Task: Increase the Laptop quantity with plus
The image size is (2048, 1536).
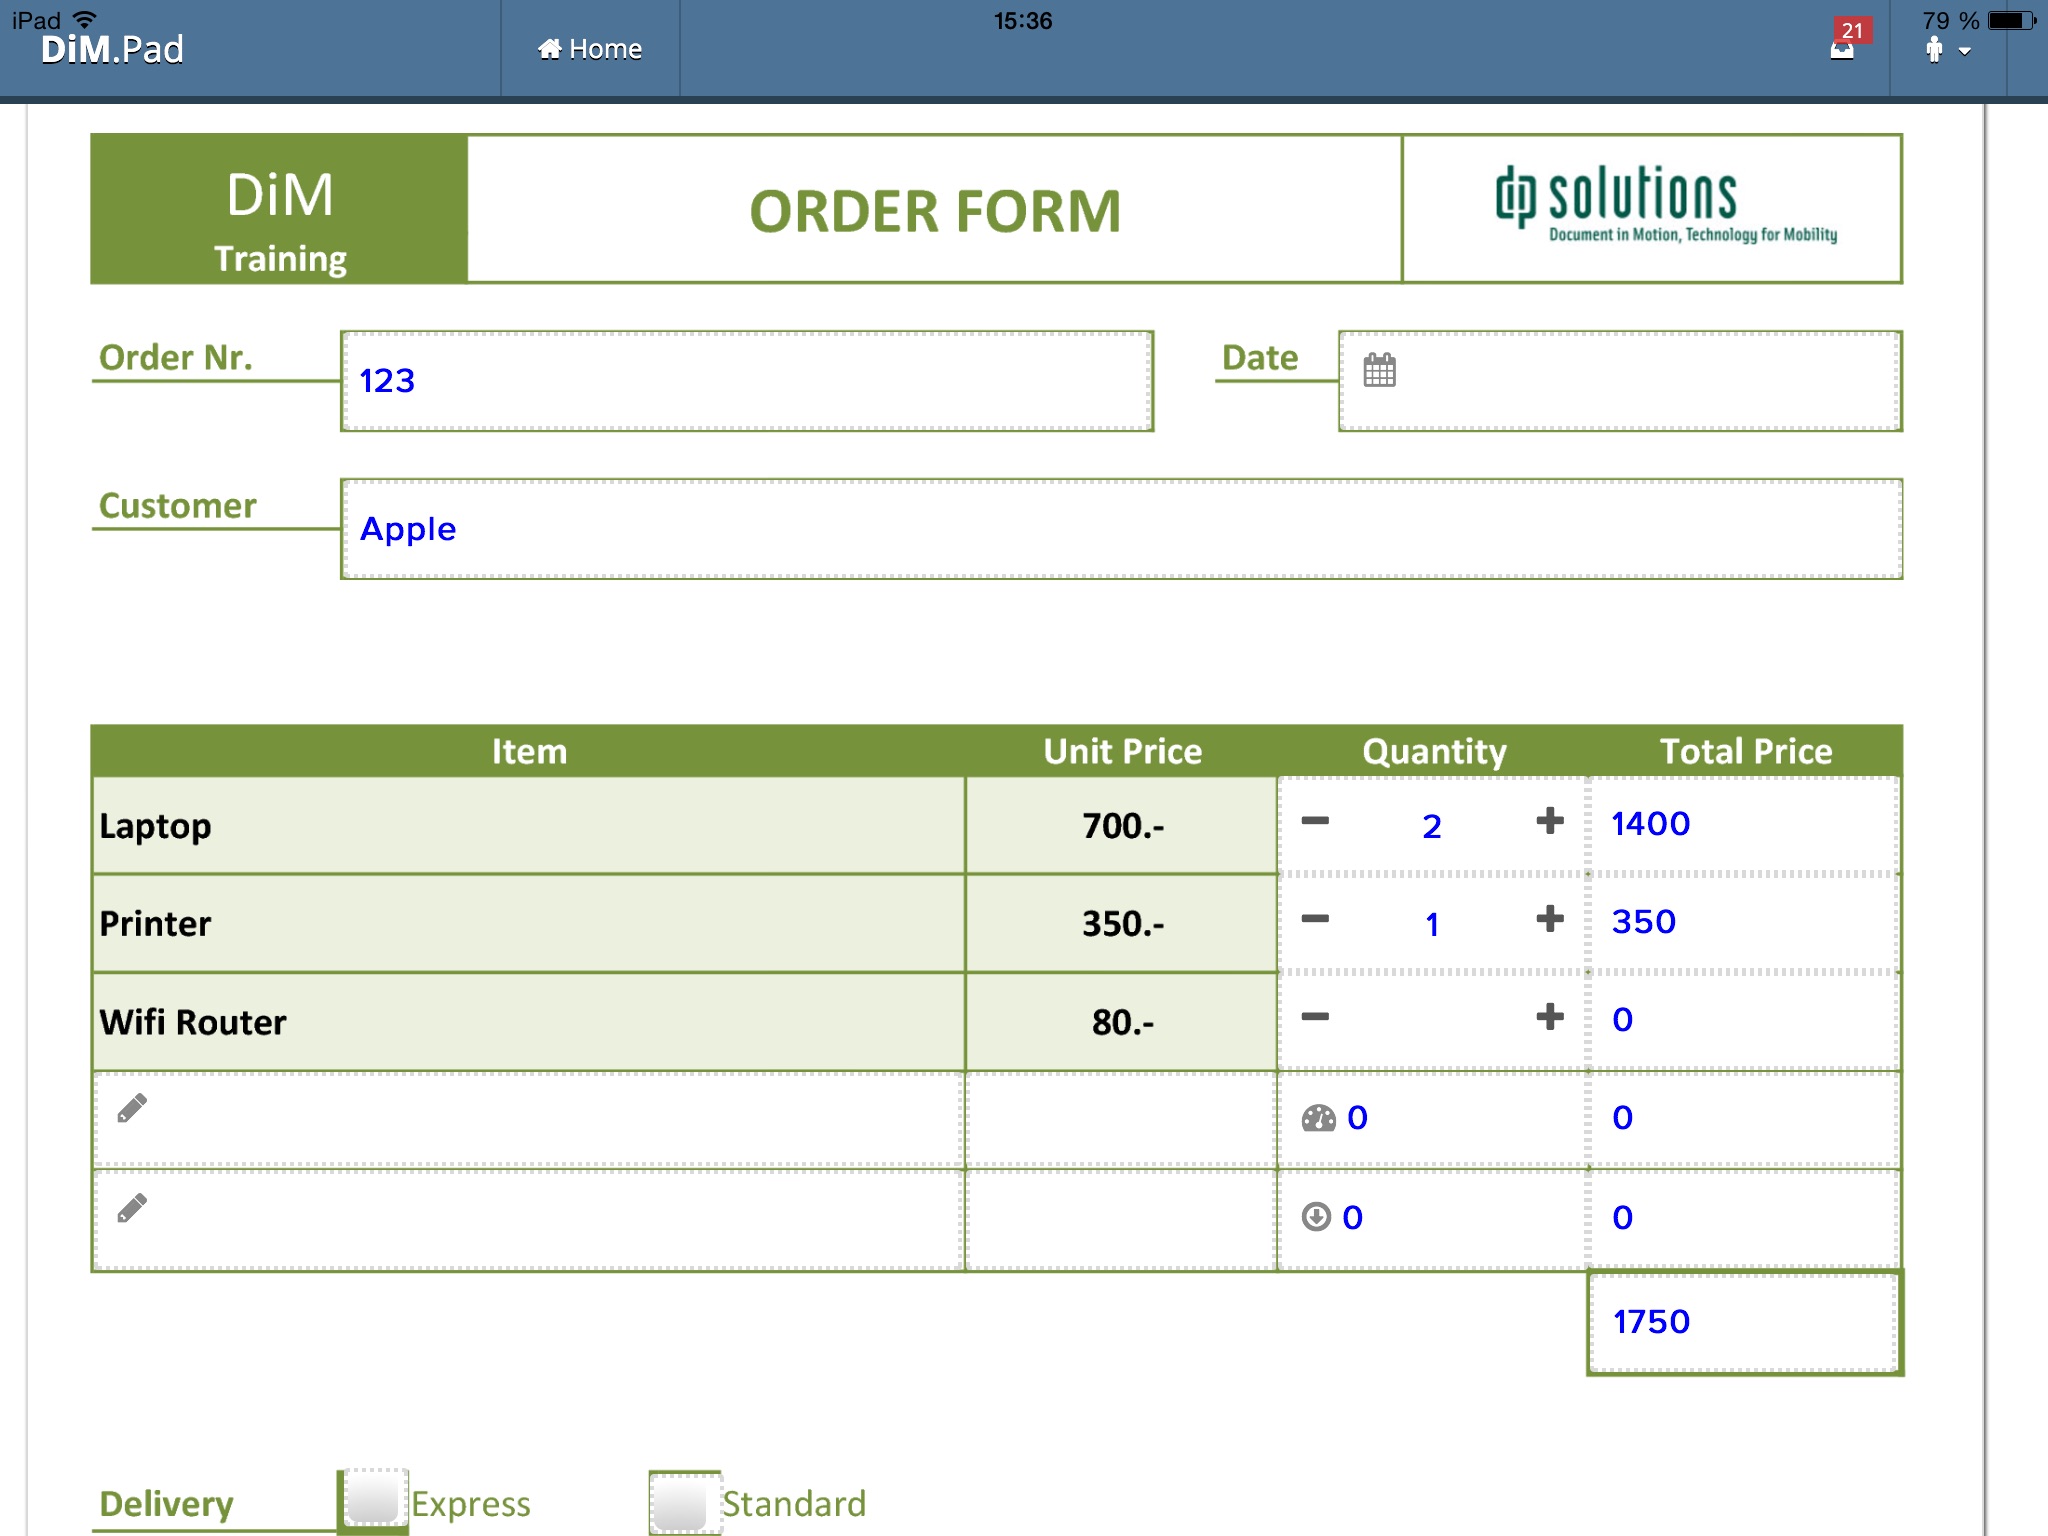Action: [x=1550, y=821]
